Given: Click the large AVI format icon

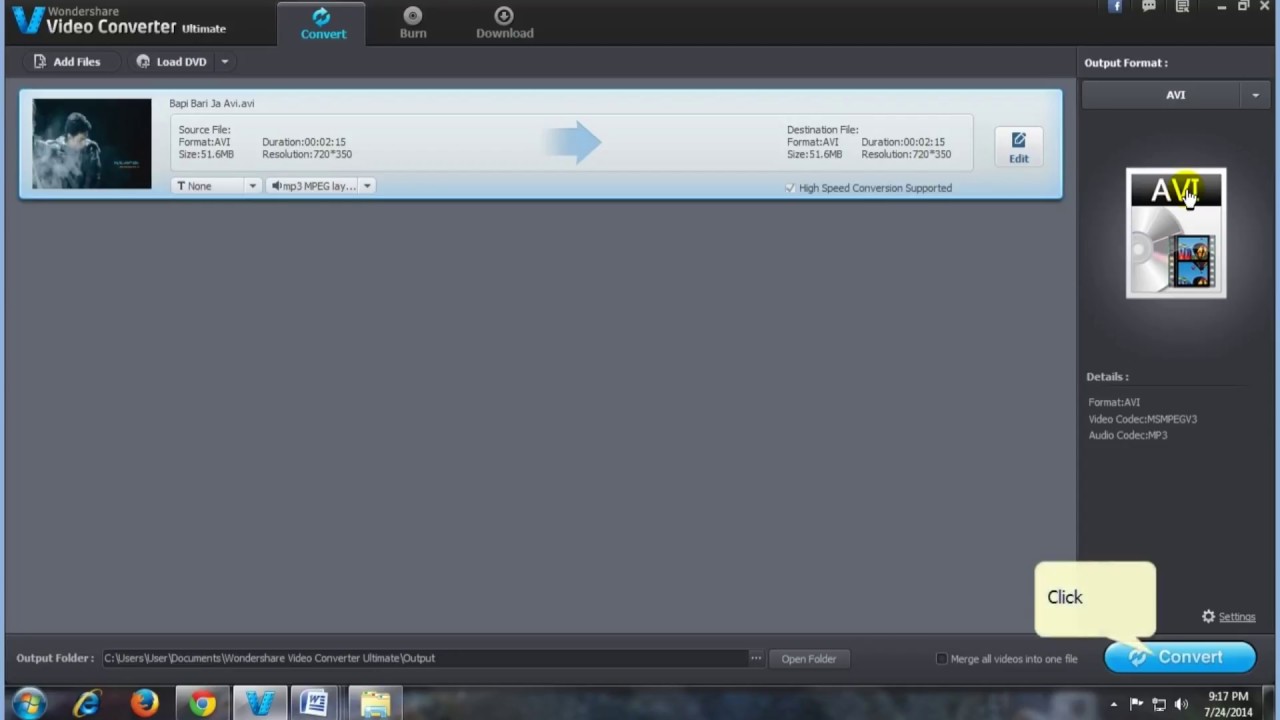Looking at the screenshot, I should (x=1176, y=233).
